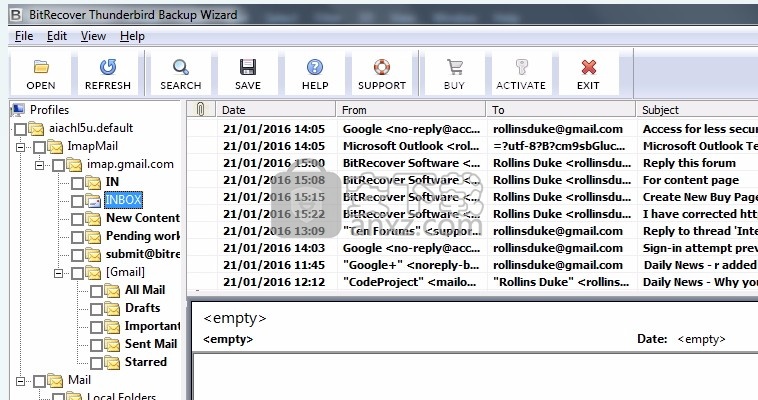The width and height of the screenshot is (758, 400).
Task: Select the CodeProject email at 12:12
Action: coord(472,281)
